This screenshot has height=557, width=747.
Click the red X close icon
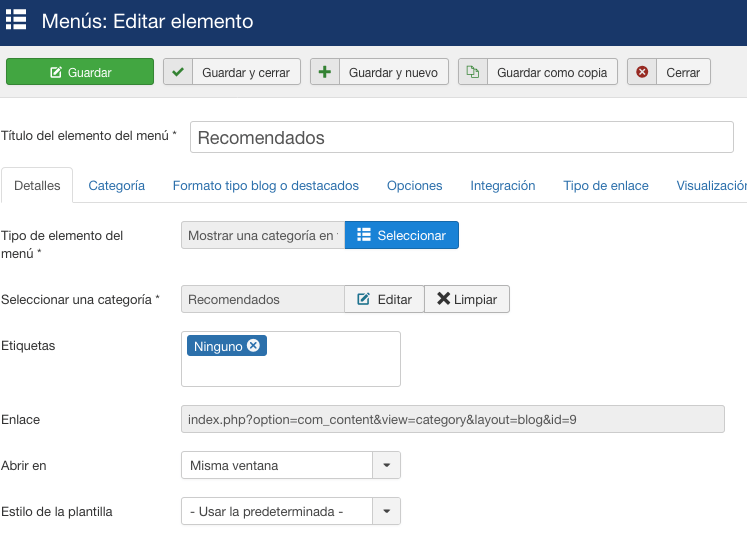click(642, 72)
